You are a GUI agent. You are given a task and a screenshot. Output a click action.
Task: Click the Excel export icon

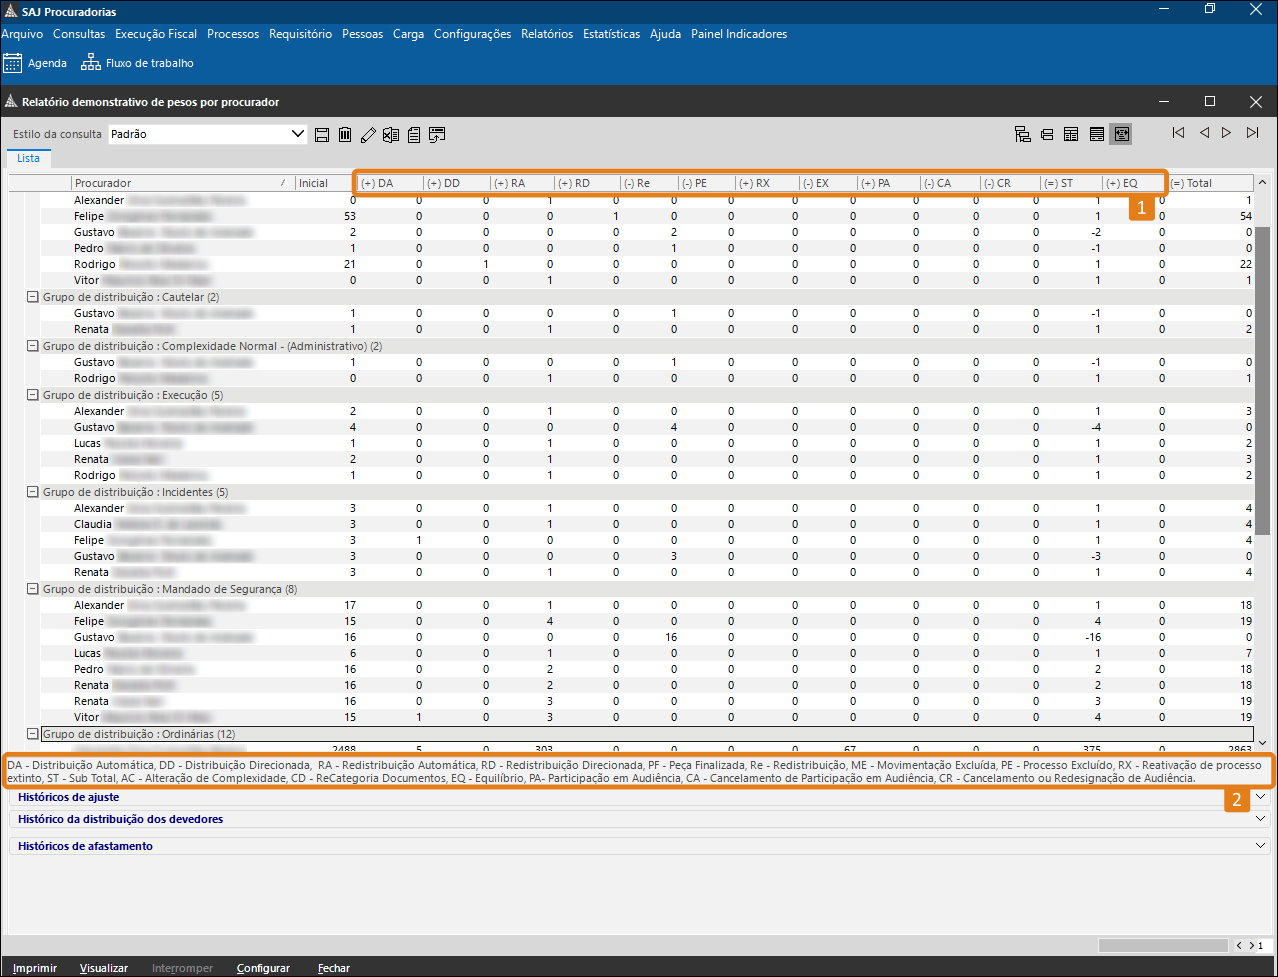tap(391, 134)
